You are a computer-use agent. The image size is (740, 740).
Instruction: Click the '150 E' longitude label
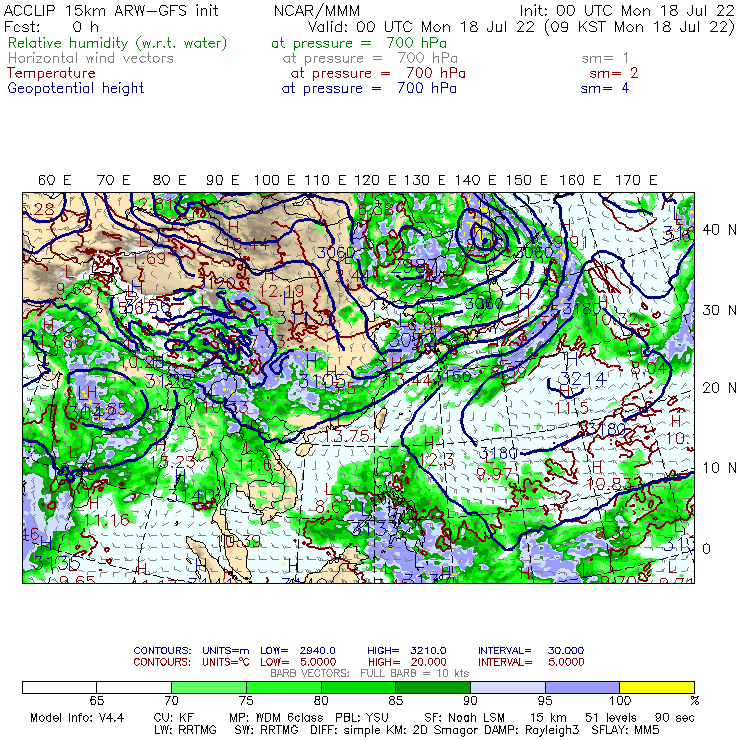point(527,180)
